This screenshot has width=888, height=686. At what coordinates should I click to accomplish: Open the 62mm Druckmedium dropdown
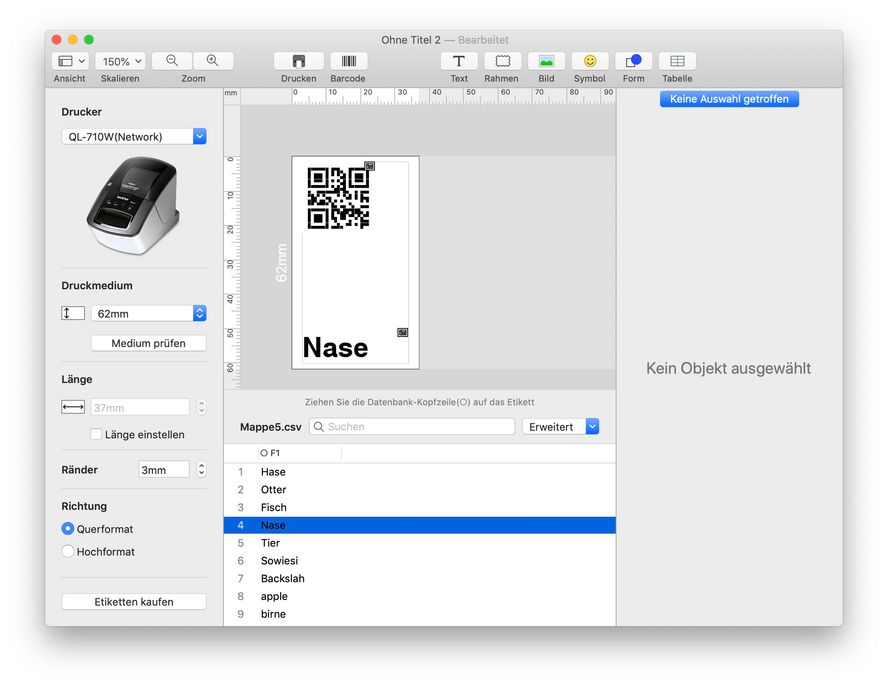point(148,313)
